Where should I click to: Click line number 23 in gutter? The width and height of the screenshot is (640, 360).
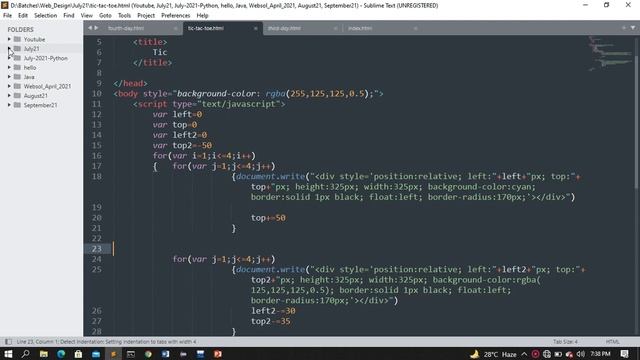click(x=97, y=249)
